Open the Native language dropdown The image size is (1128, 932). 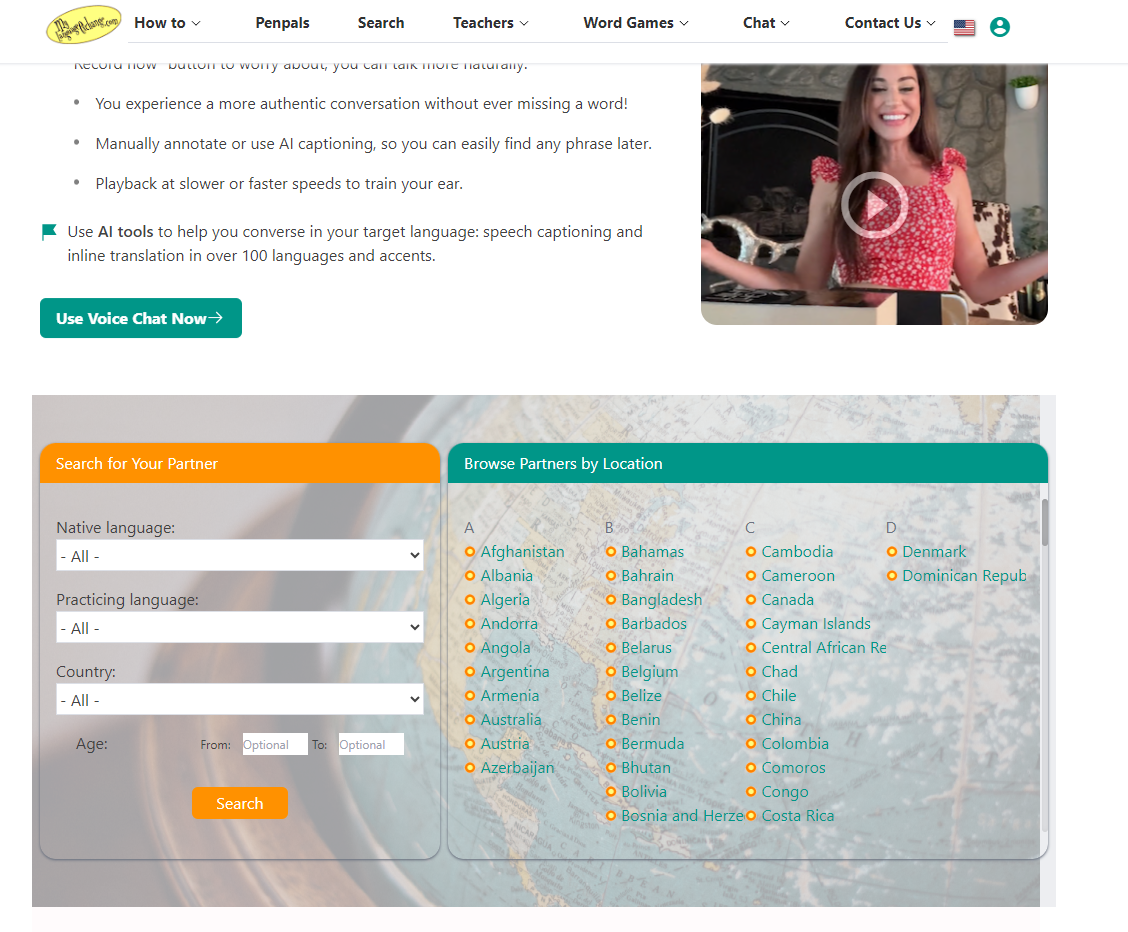click(x=240, y=555)
